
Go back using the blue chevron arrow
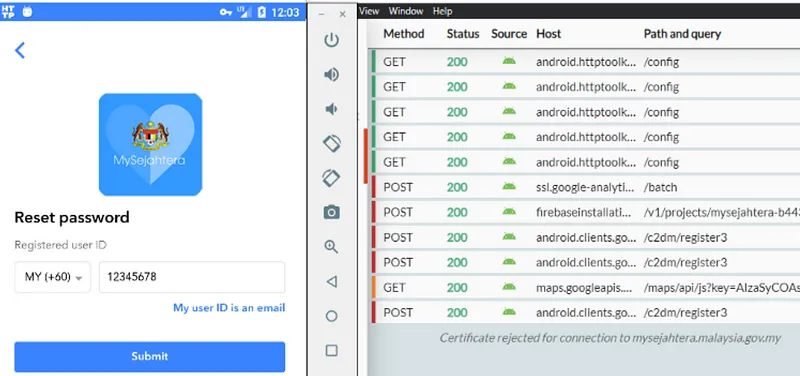[20, 50]
